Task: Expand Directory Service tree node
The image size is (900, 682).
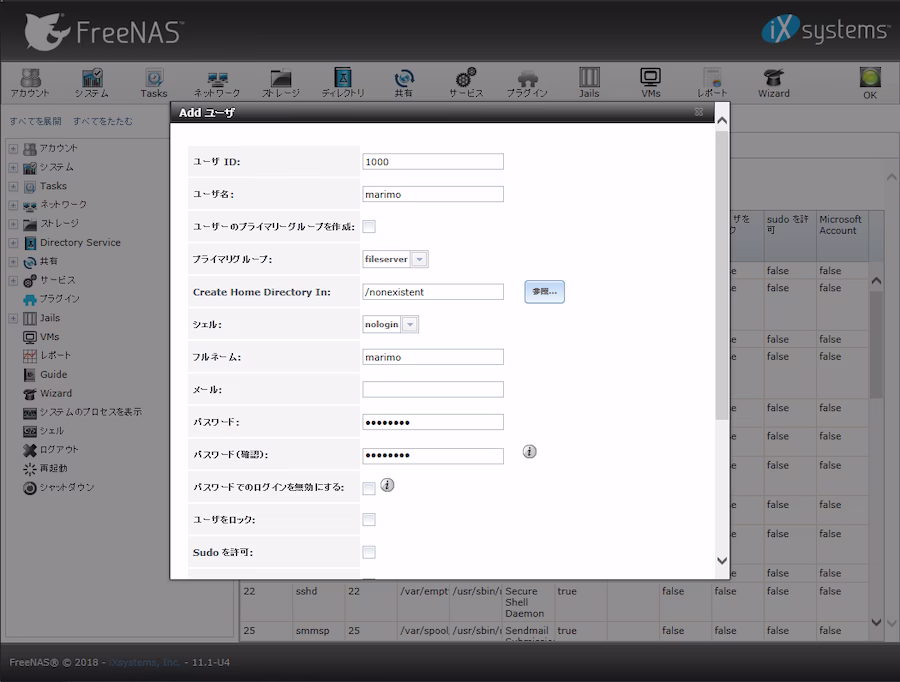Action: coord(13,243)
